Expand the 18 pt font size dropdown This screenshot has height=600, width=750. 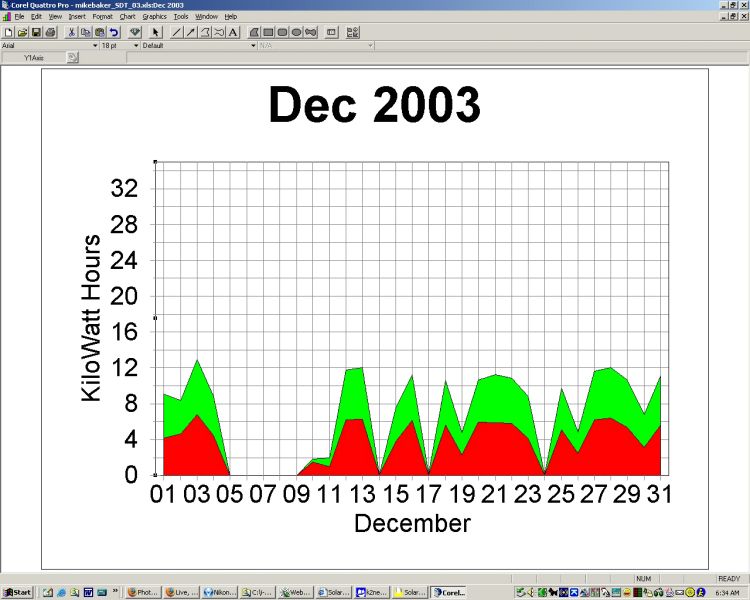[x=135, y=45]
